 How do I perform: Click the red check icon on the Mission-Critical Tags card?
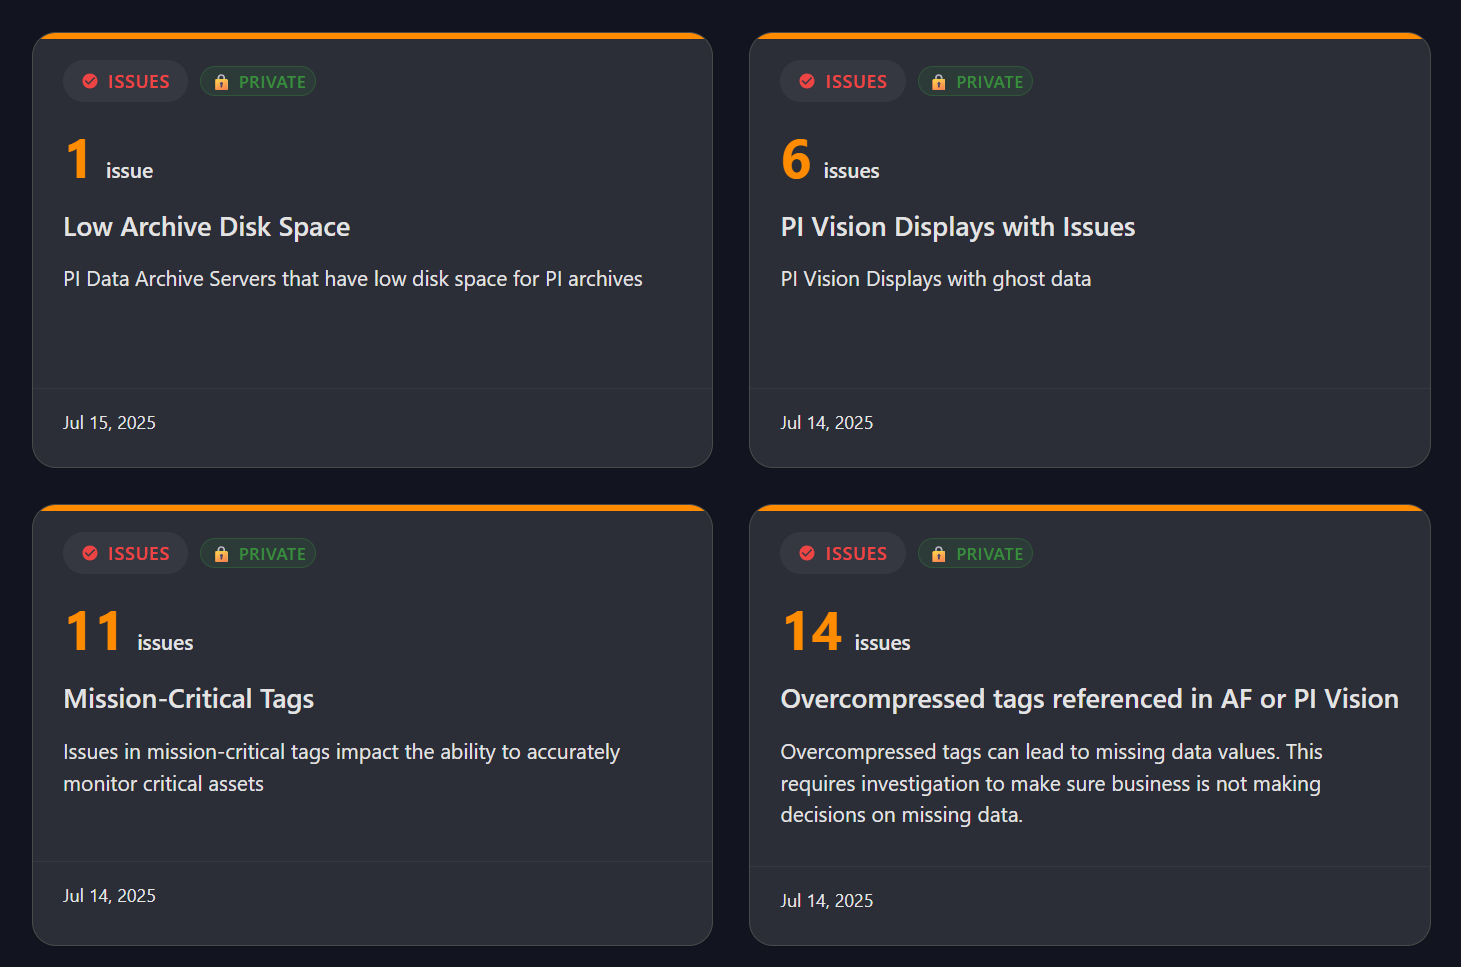[90, 553]
